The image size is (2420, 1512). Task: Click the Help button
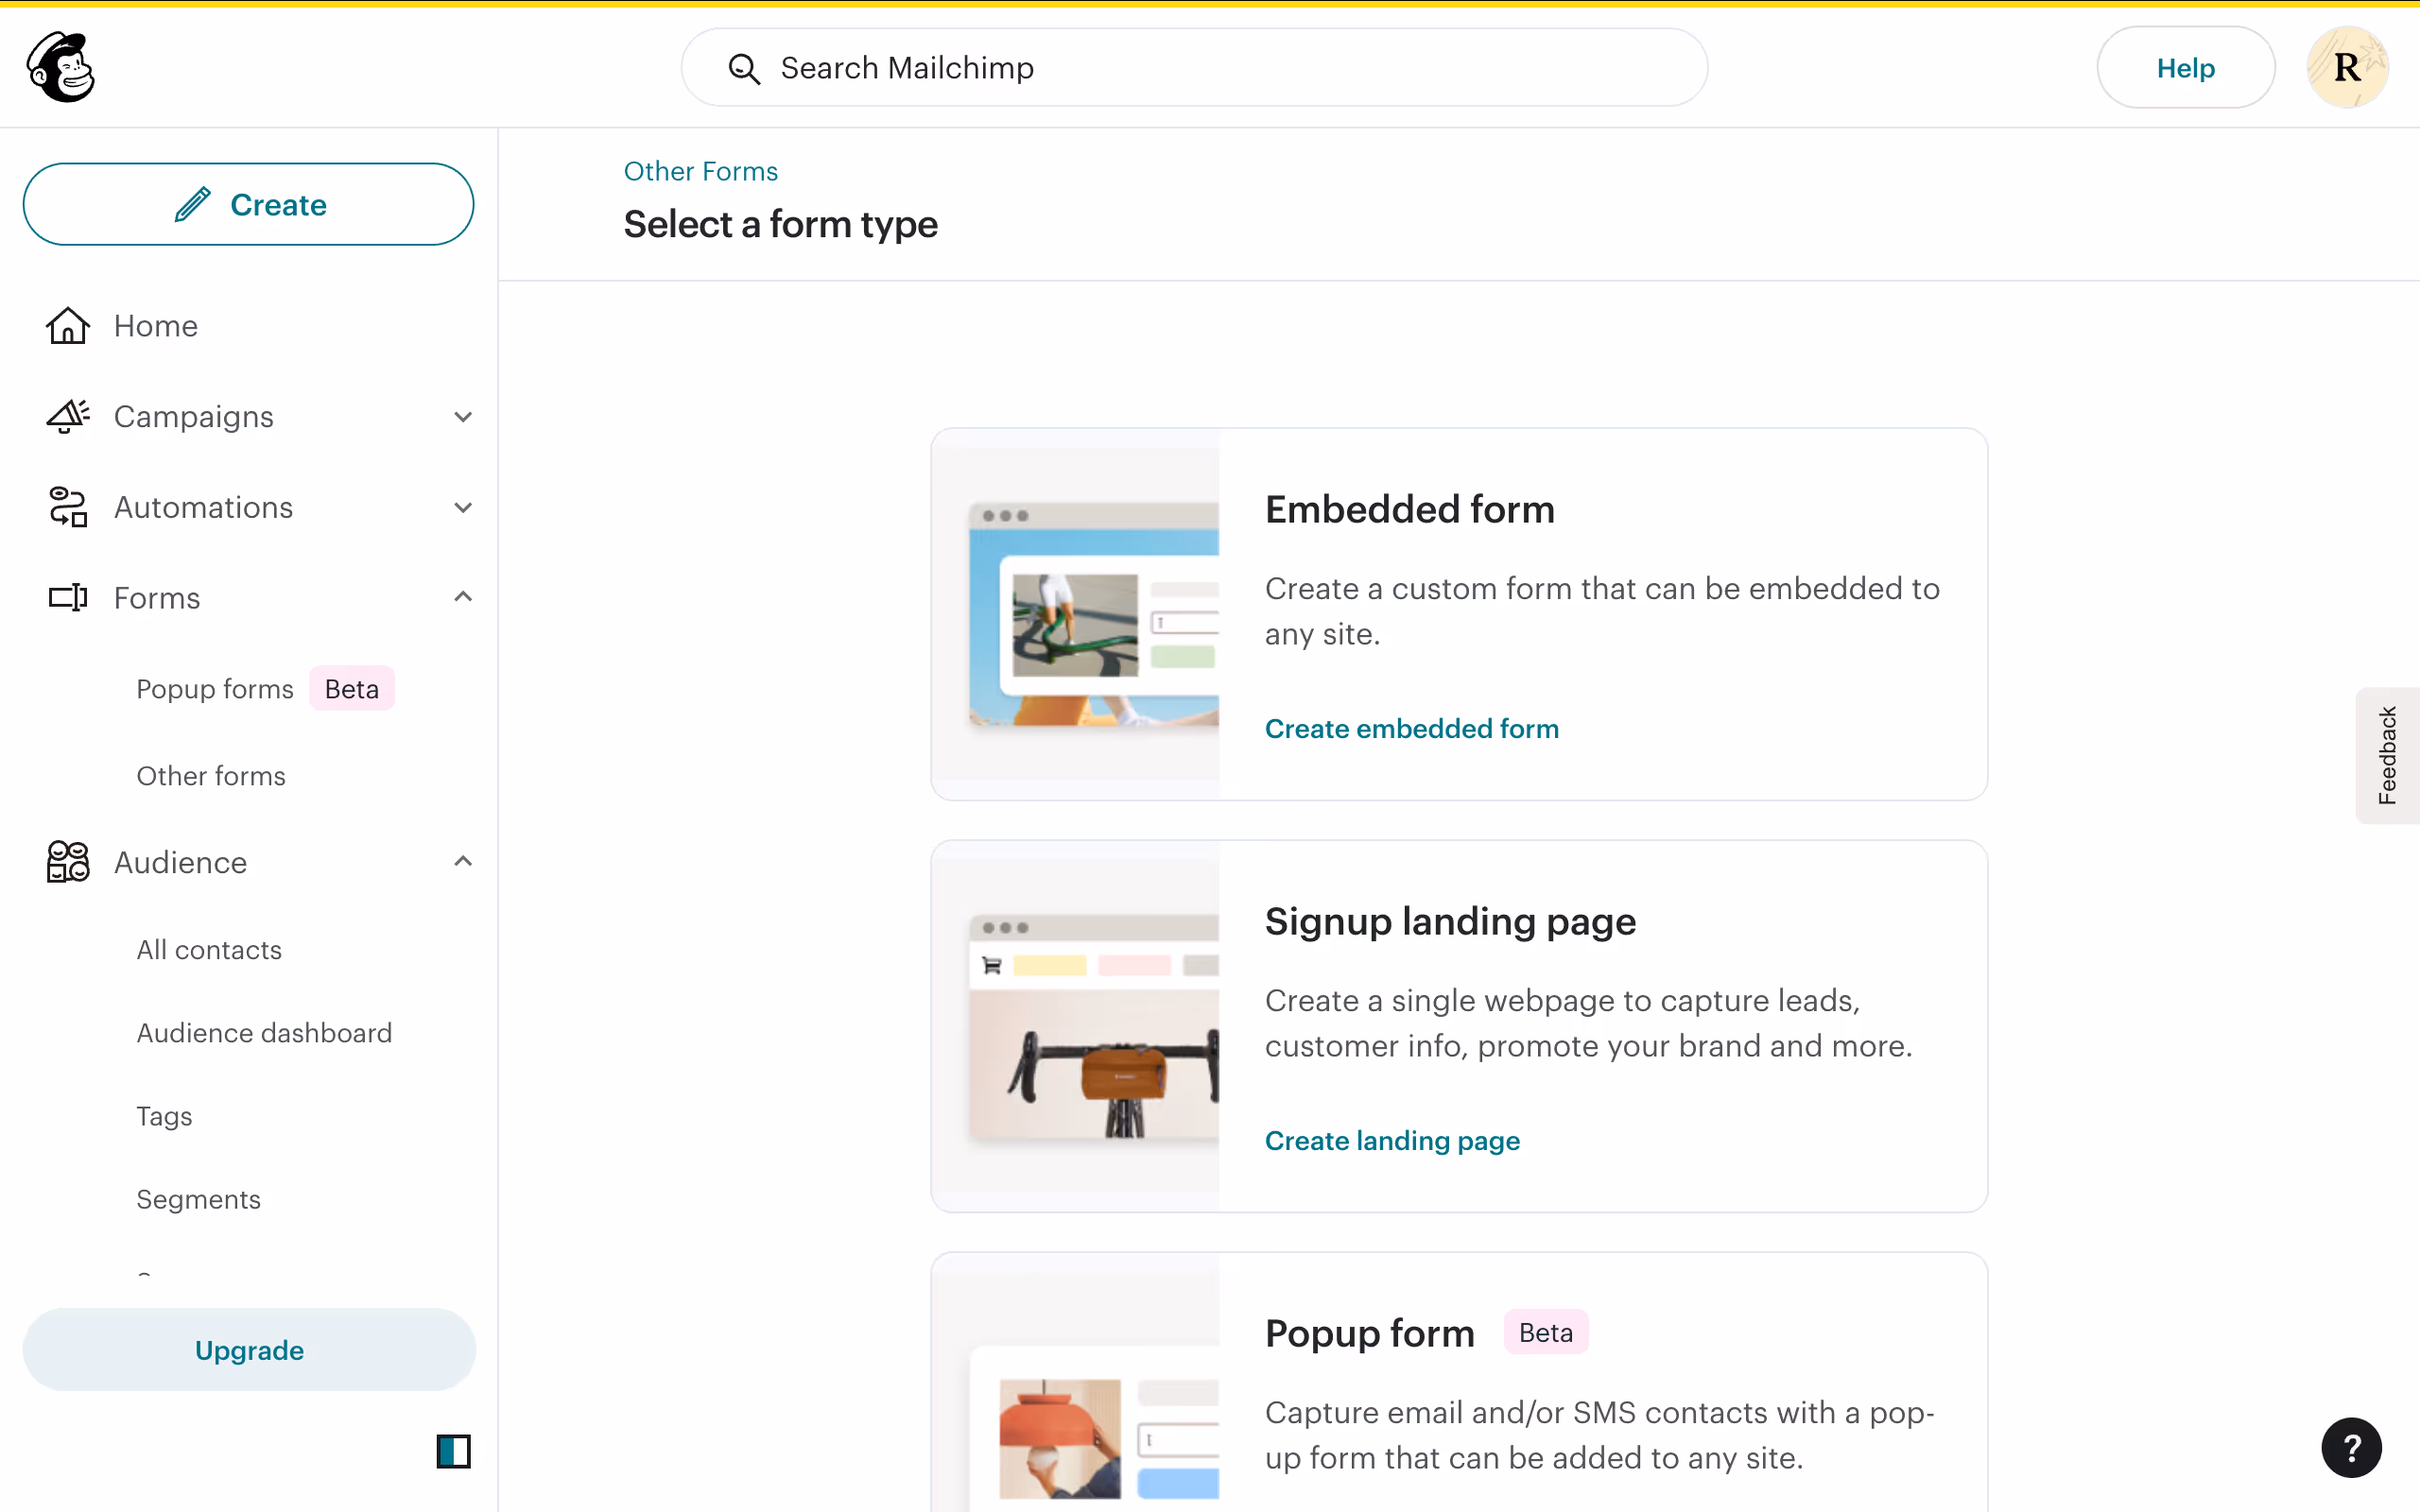(2185, 67)
